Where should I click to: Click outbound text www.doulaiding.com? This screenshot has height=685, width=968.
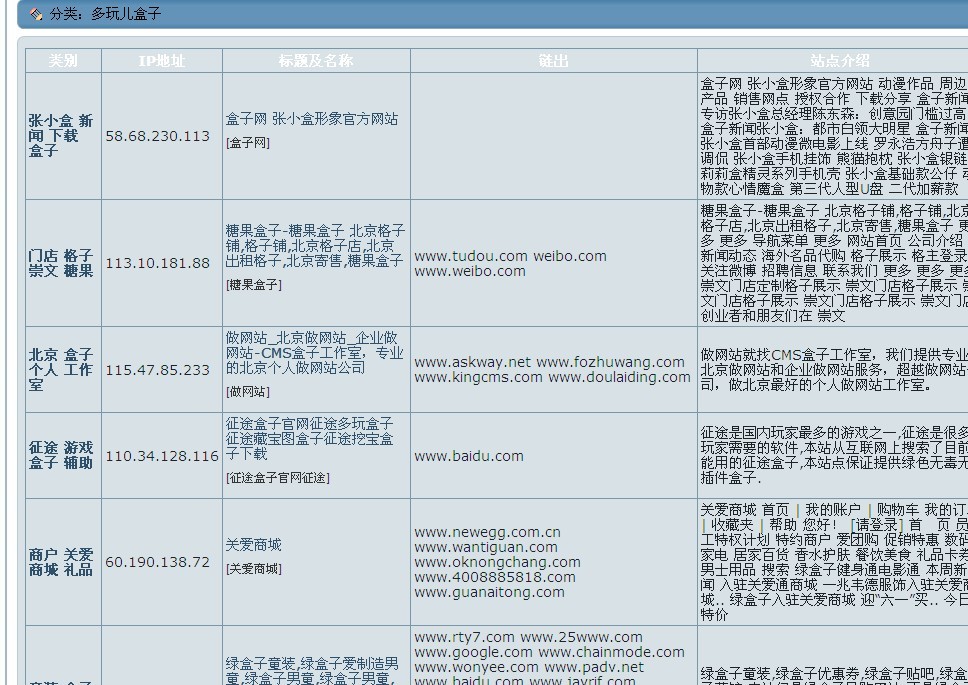[619, 377]
